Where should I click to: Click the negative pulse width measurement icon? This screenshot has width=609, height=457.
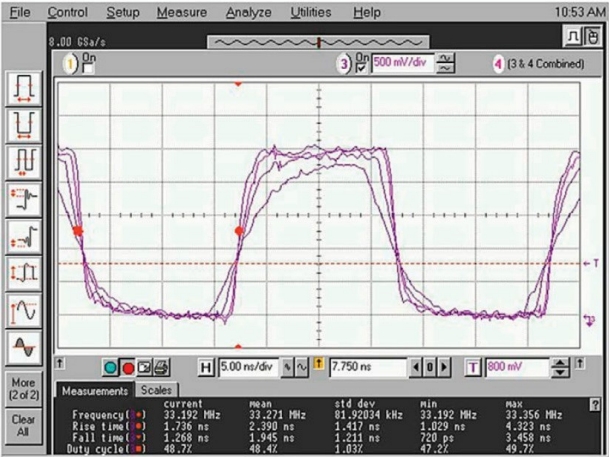click(x=23, y=124)
